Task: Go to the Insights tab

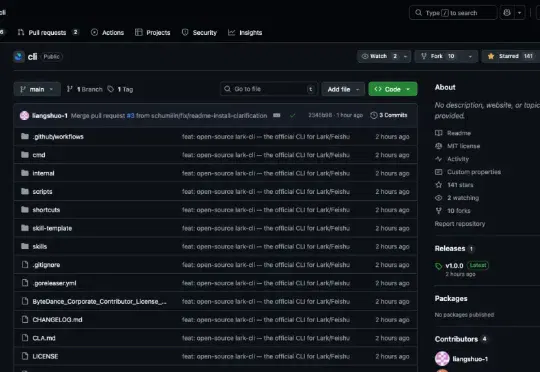Action: click(245, 32)
